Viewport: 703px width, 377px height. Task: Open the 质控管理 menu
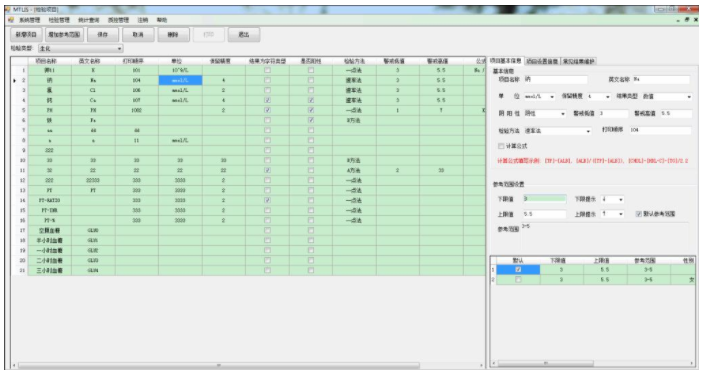[x=118, y=20]
